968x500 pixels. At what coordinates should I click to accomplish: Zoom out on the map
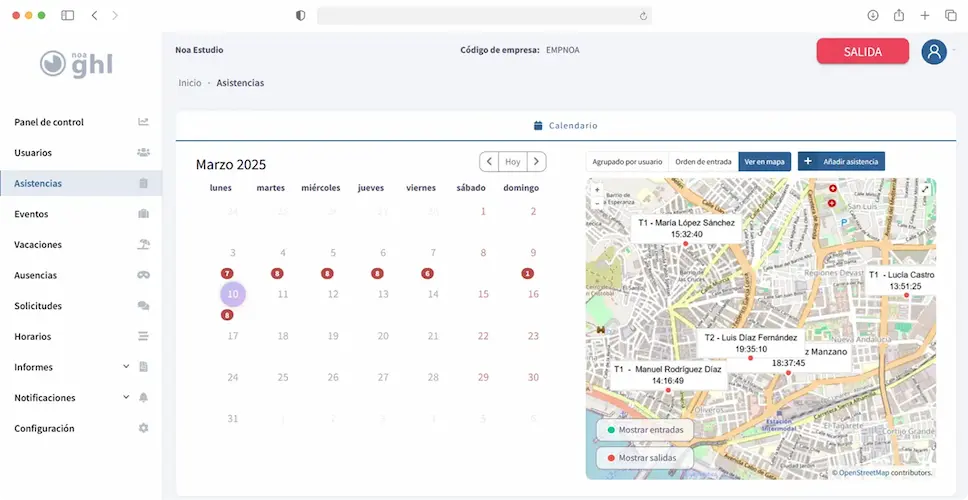[x=597, y=202]
